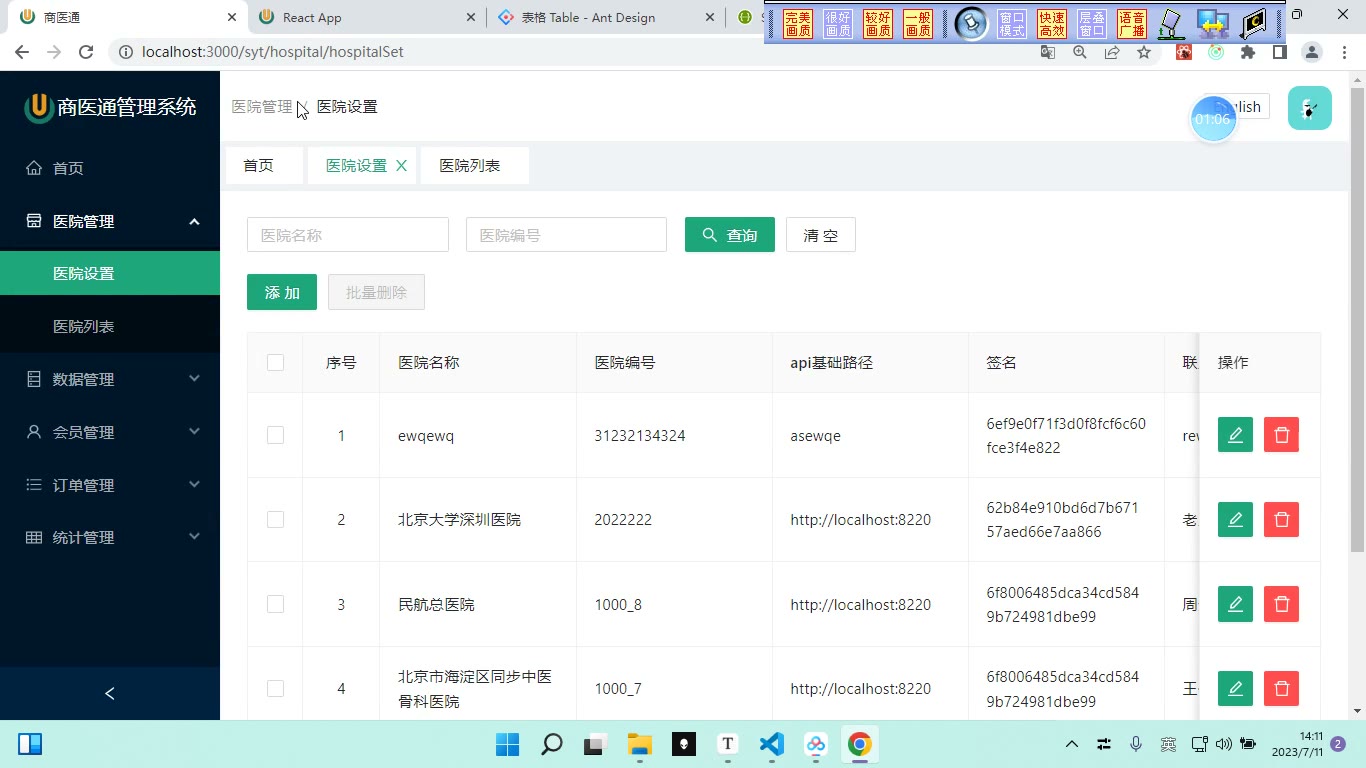The image size is (1366, 768).
Task: Delete the 民航总医院 row
Action: click(x=1281, y=604)
